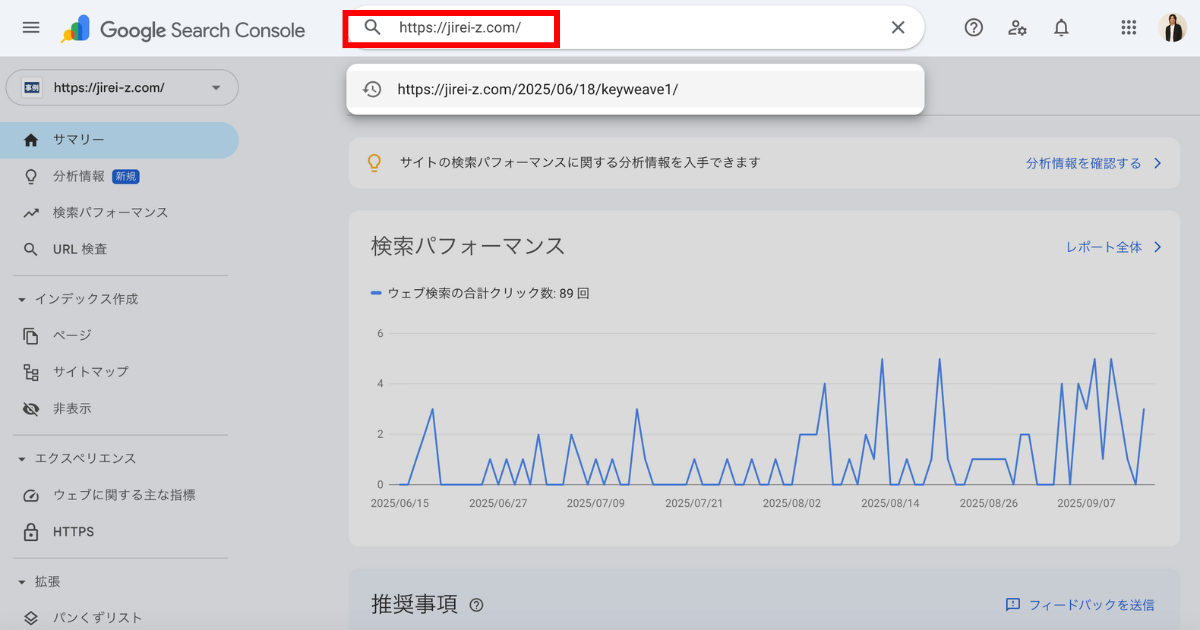
Task: Click the gauge icon beside ウェブに関する主な指標
Action: [31, 495]
